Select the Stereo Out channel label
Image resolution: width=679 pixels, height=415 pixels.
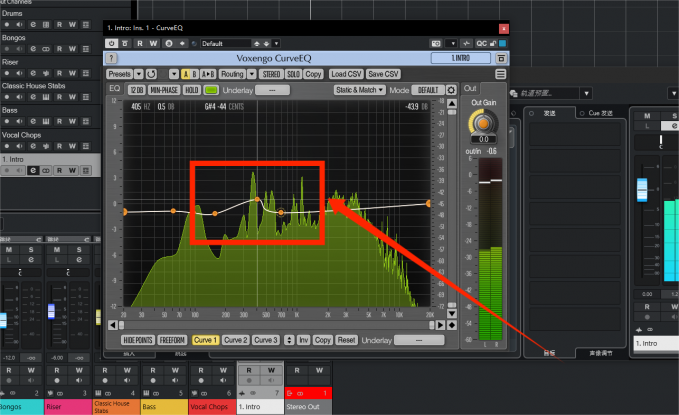[x=308, y=407]
